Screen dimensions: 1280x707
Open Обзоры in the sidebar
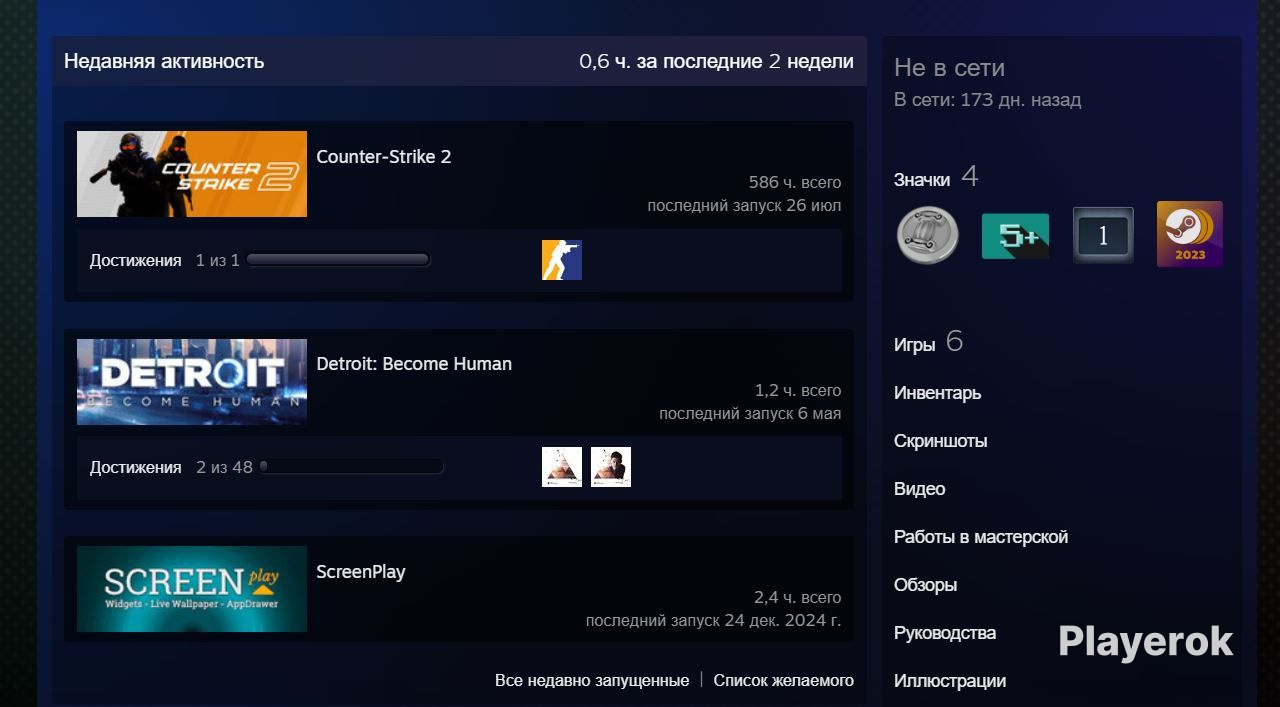coord(926,585)
